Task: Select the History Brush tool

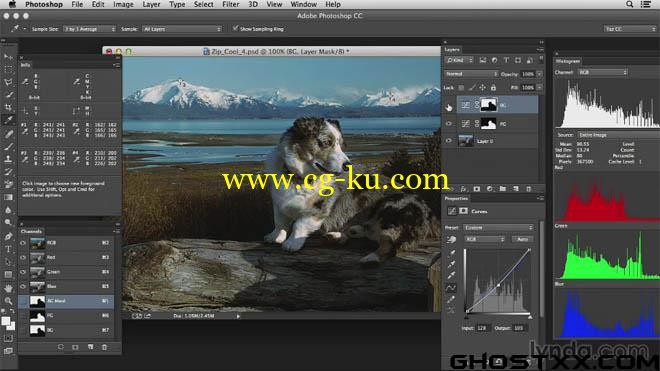Action: 8,172
